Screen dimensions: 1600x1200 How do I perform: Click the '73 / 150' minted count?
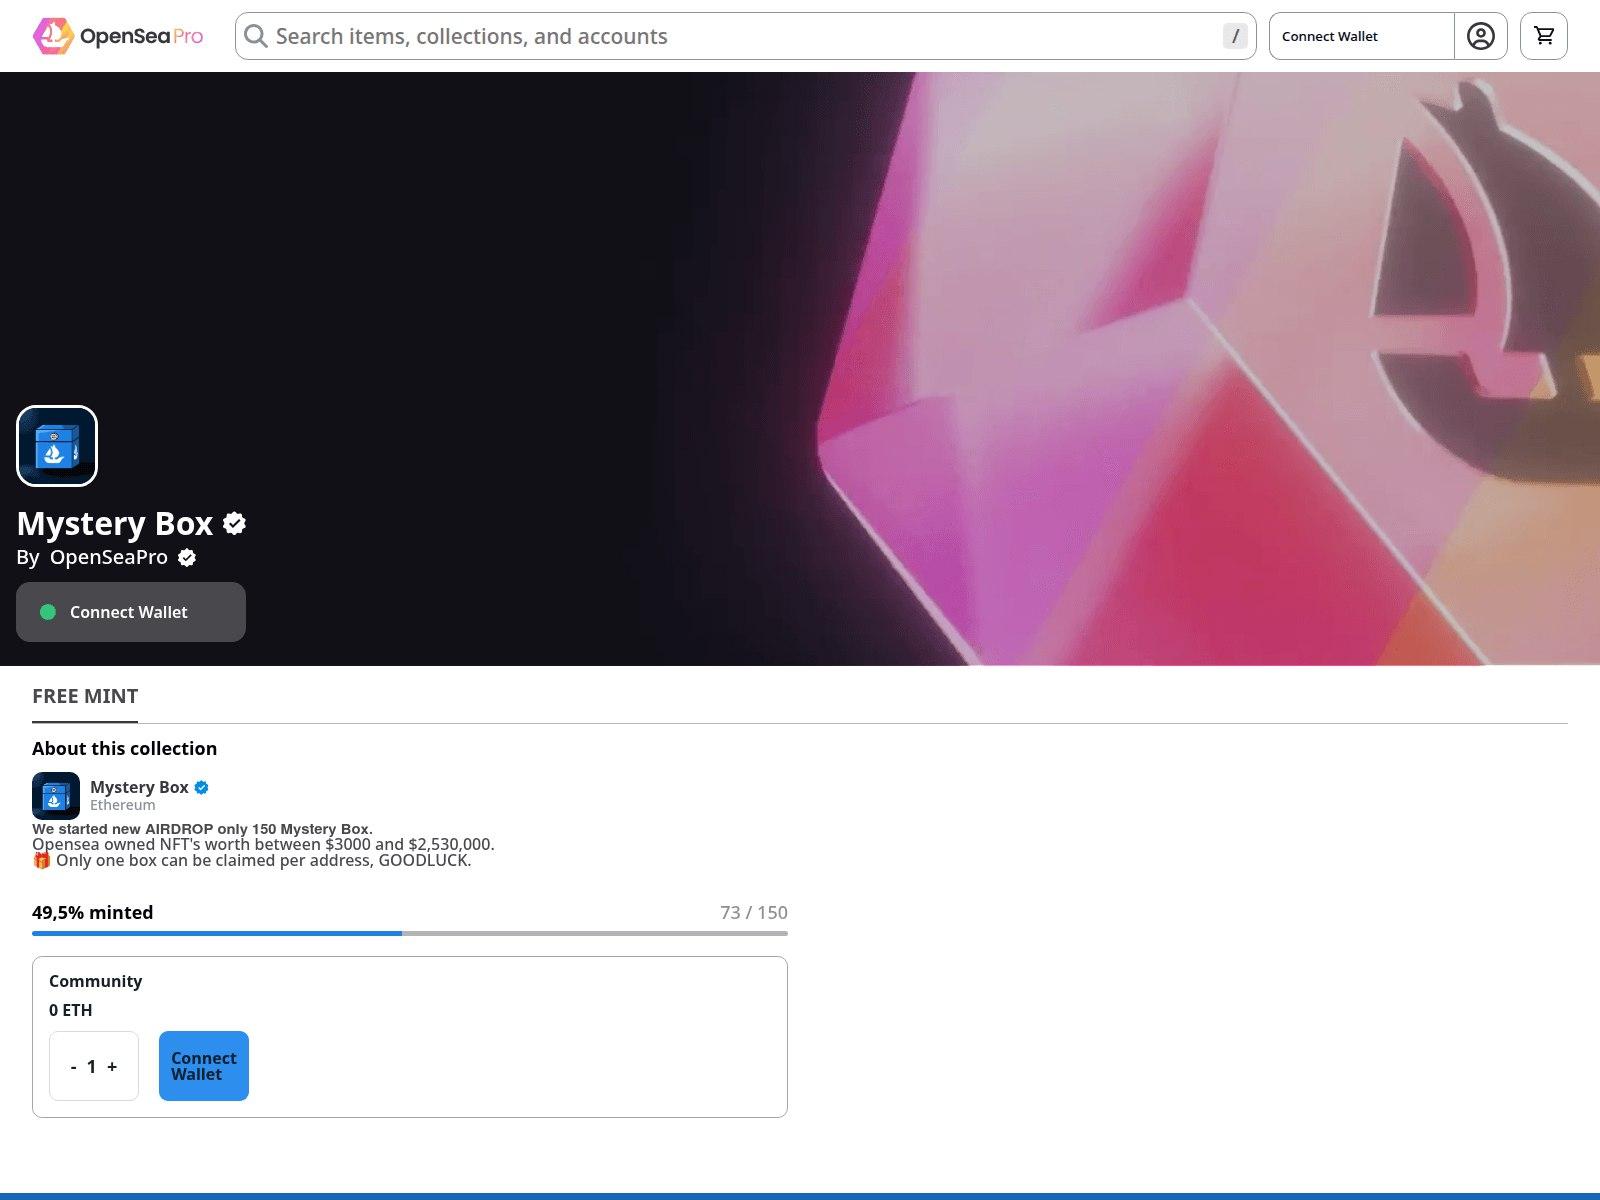754,912
